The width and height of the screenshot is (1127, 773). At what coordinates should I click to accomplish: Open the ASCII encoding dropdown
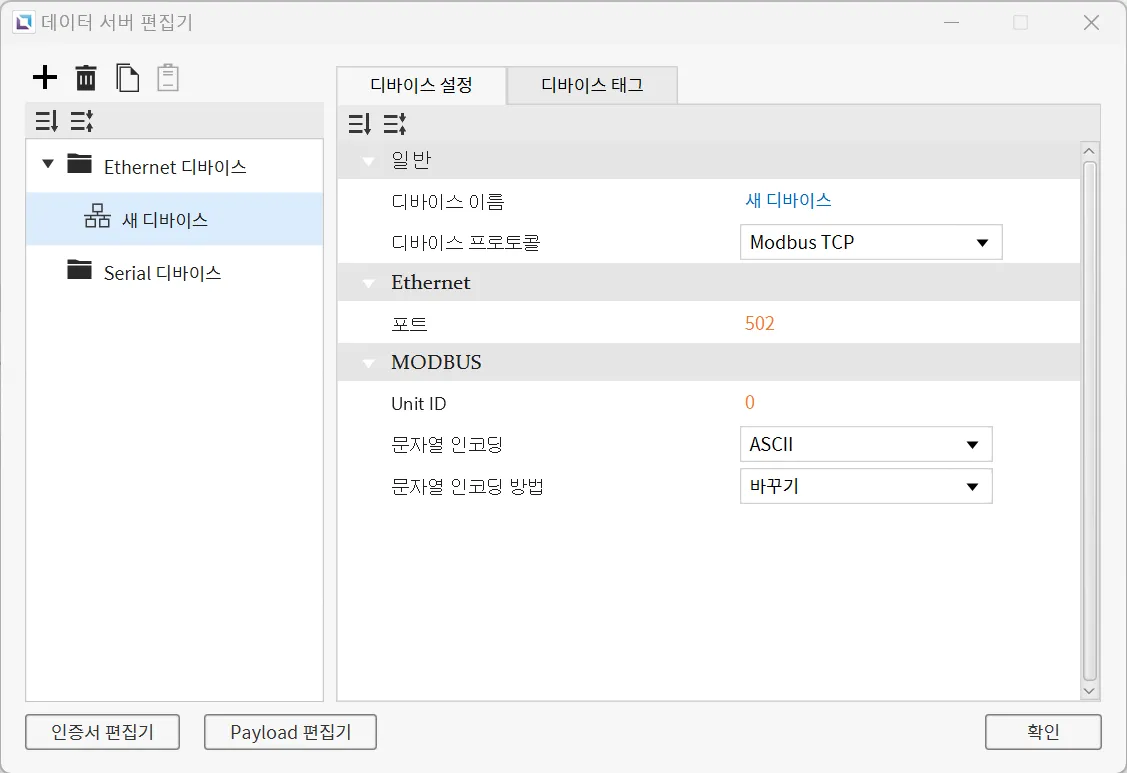click(865, 445)
